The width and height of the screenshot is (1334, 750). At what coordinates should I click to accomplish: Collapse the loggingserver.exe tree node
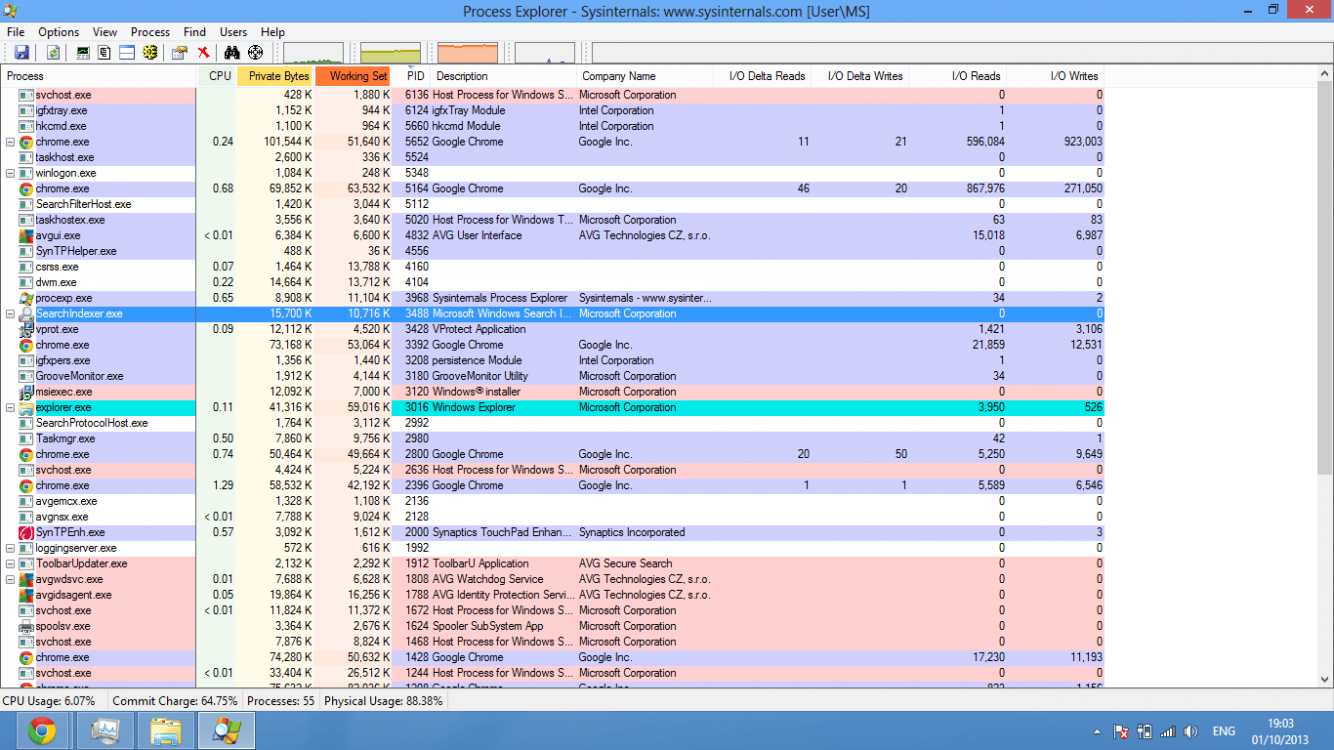pyautogui.click(x=11, y=548)
